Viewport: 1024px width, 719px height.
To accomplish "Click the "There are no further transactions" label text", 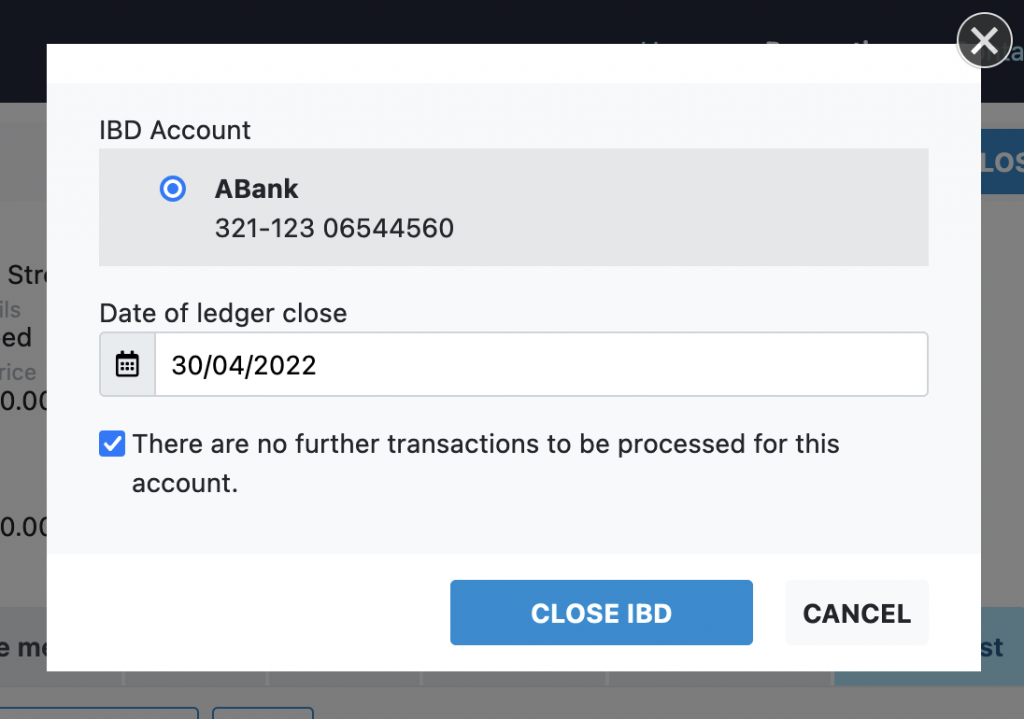I will tap(485, 444).
